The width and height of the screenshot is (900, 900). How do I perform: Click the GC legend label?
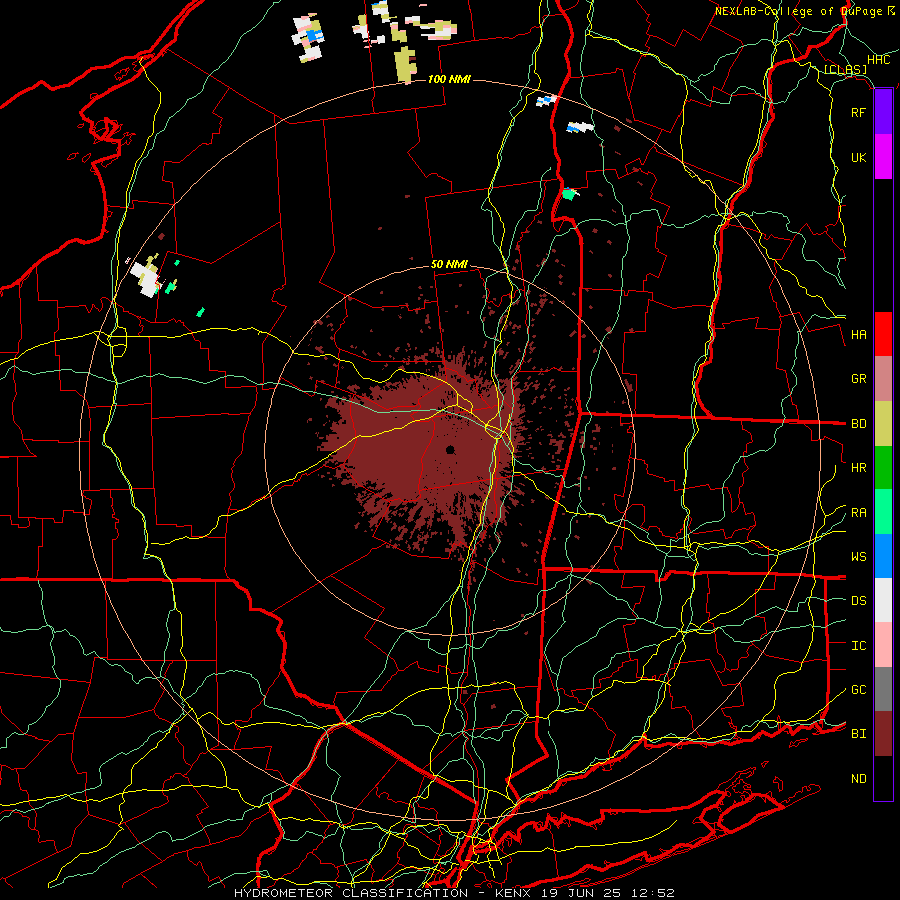click(x=858, y=690)
